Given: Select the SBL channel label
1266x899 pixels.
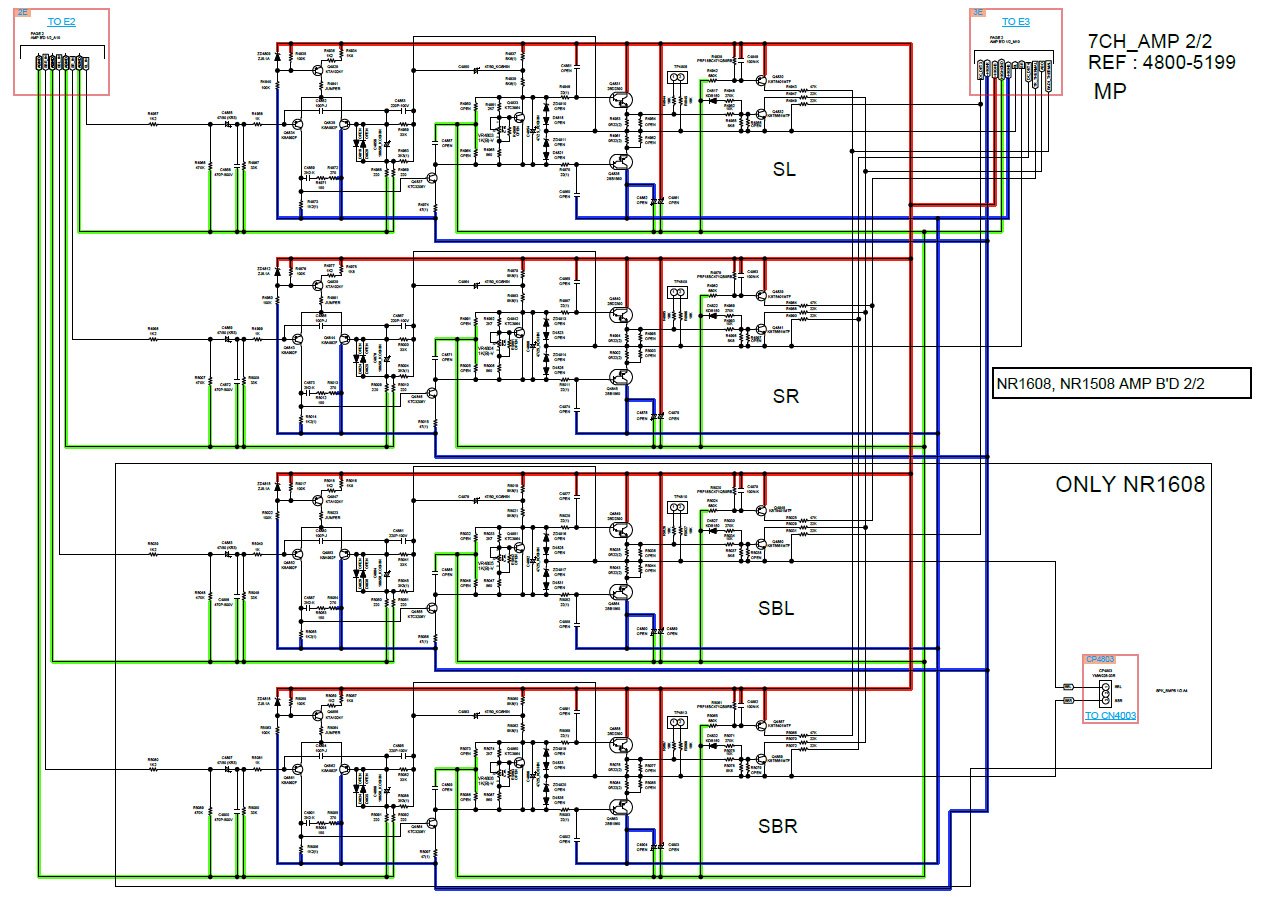Looking at the screenshot, I should [x=775, y=608].
